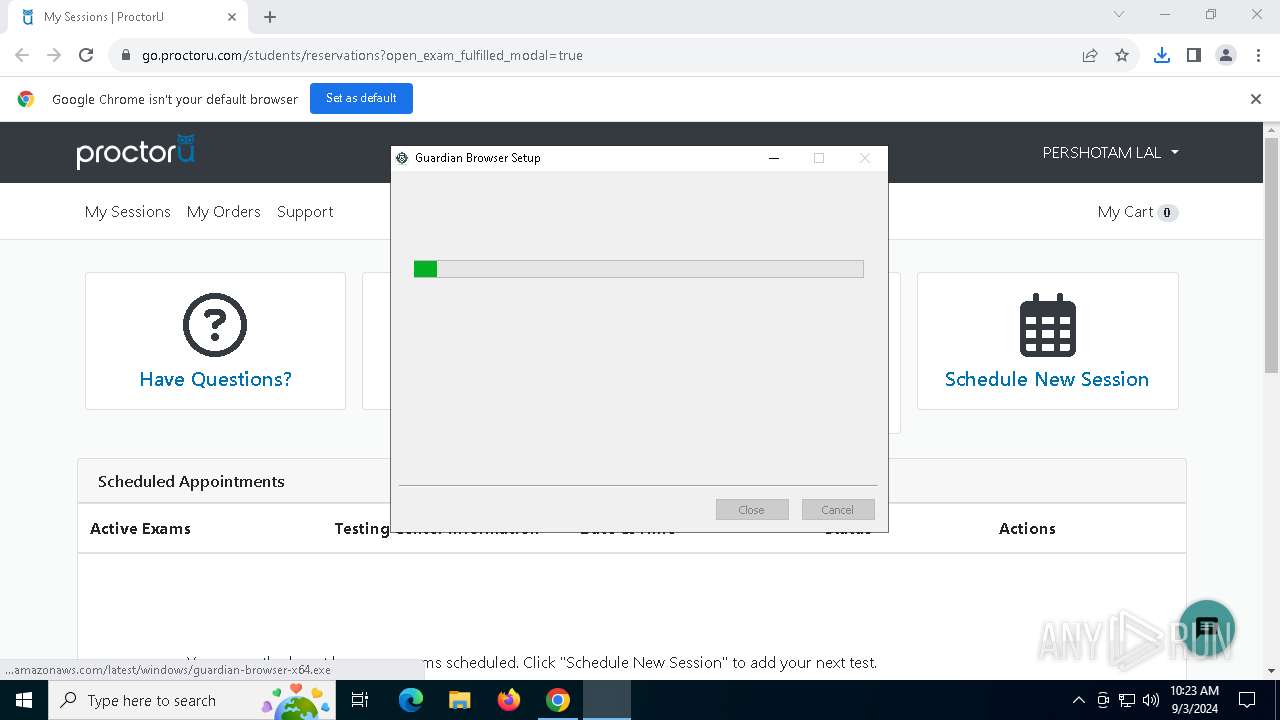This screenshot has width=1280, height=720.
Task: Go to My Sessions
Action: [x=128, y=212]
